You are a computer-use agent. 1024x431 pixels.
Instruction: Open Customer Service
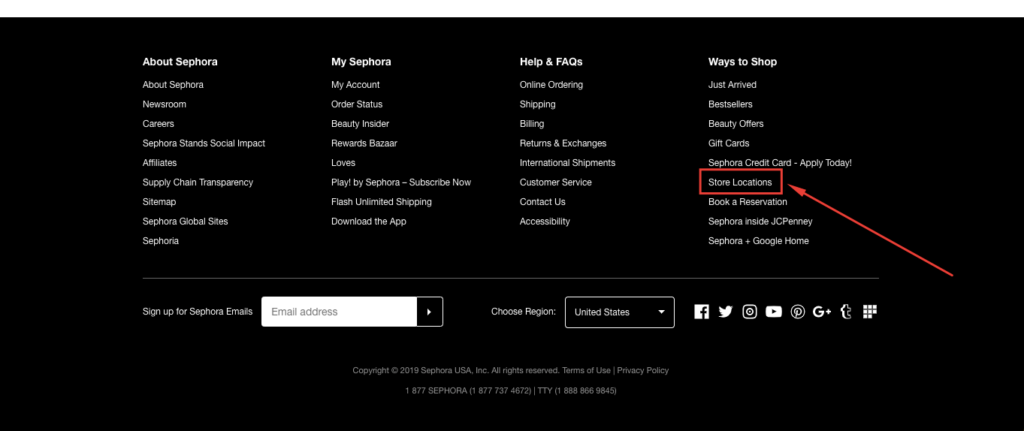click(556, 183)
